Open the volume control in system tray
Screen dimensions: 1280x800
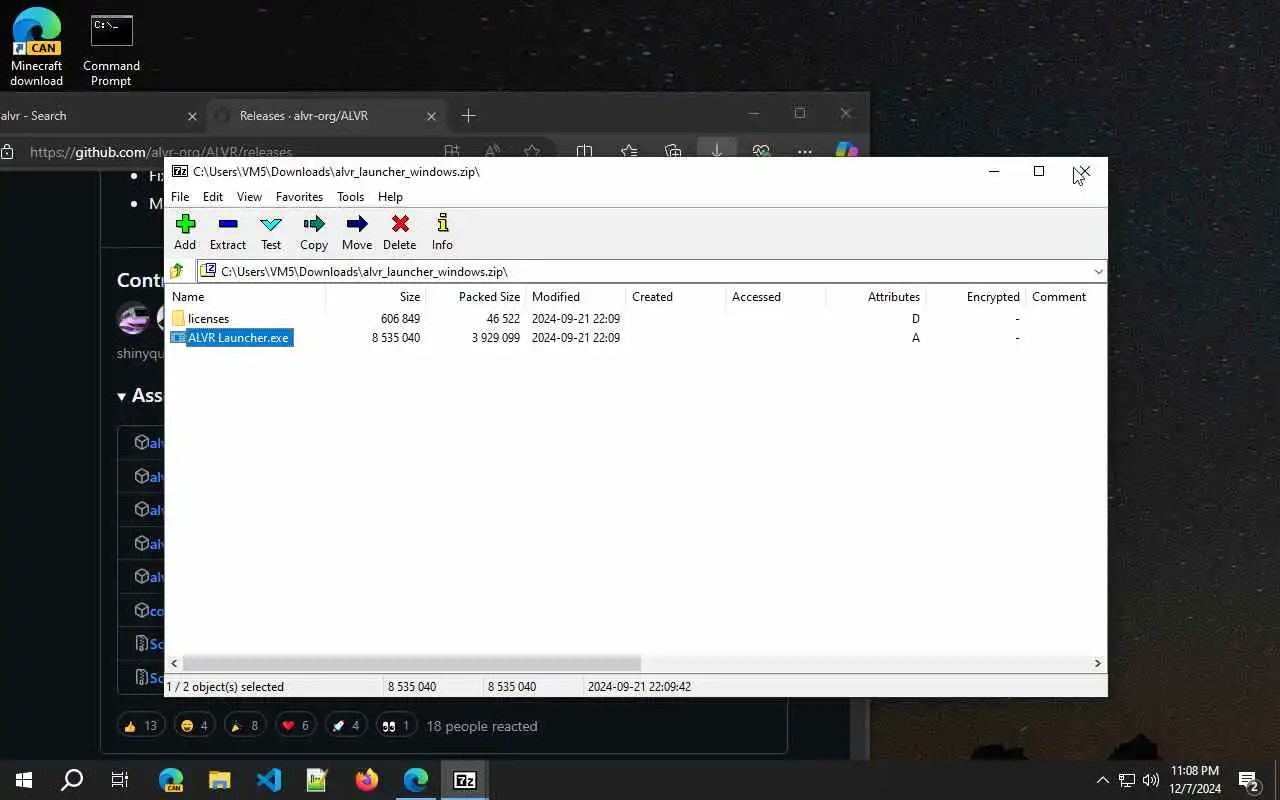coord(1151,780)
